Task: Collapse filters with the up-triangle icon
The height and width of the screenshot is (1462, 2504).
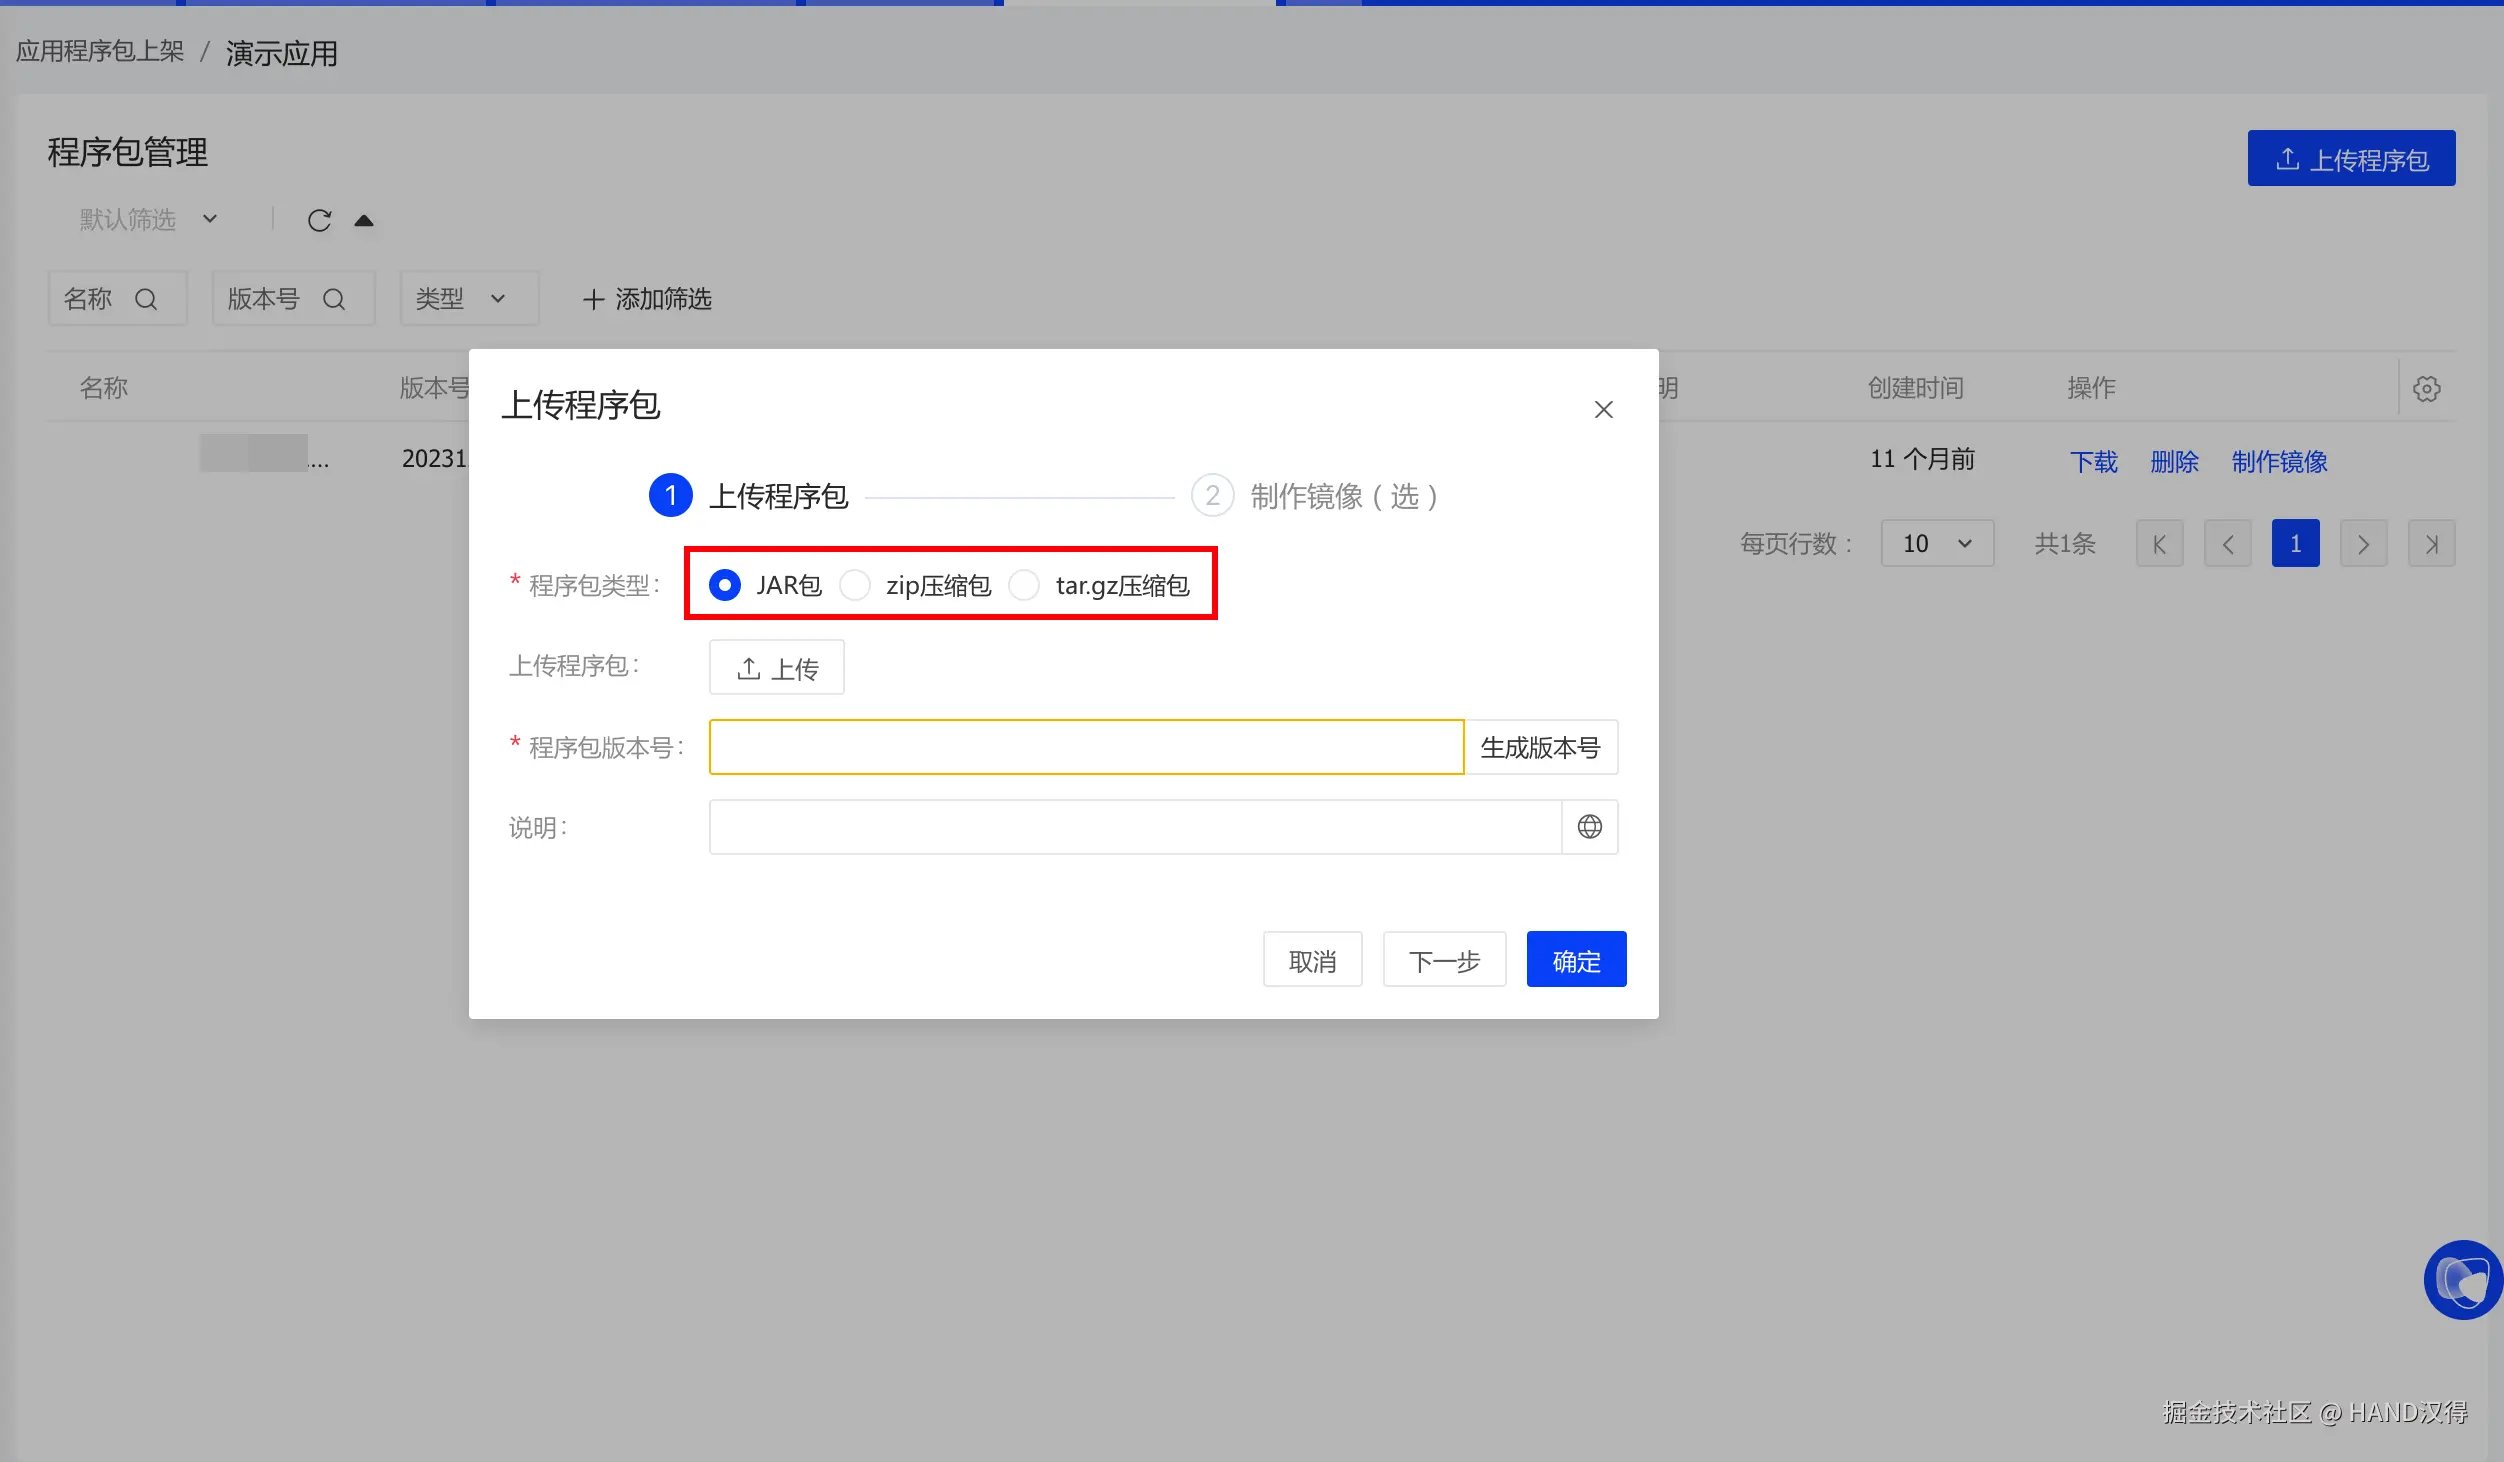Action: tap(364, 220)
